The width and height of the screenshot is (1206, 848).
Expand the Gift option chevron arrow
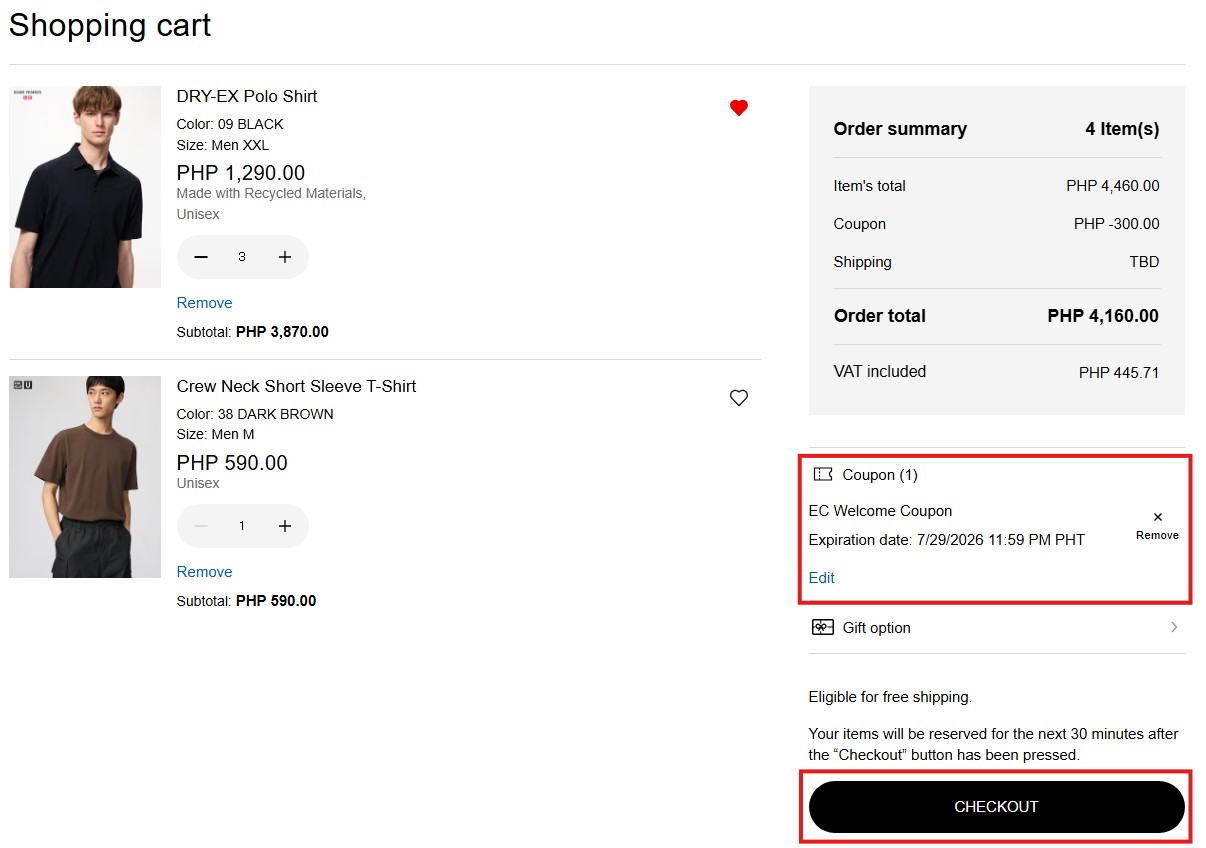pos(1174,627)
